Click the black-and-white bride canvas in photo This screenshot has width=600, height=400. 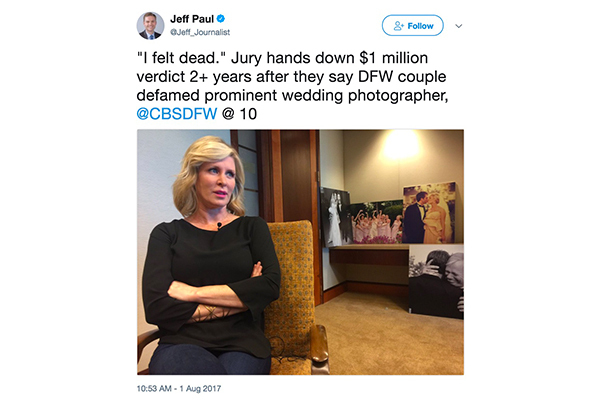coord(336,217)
